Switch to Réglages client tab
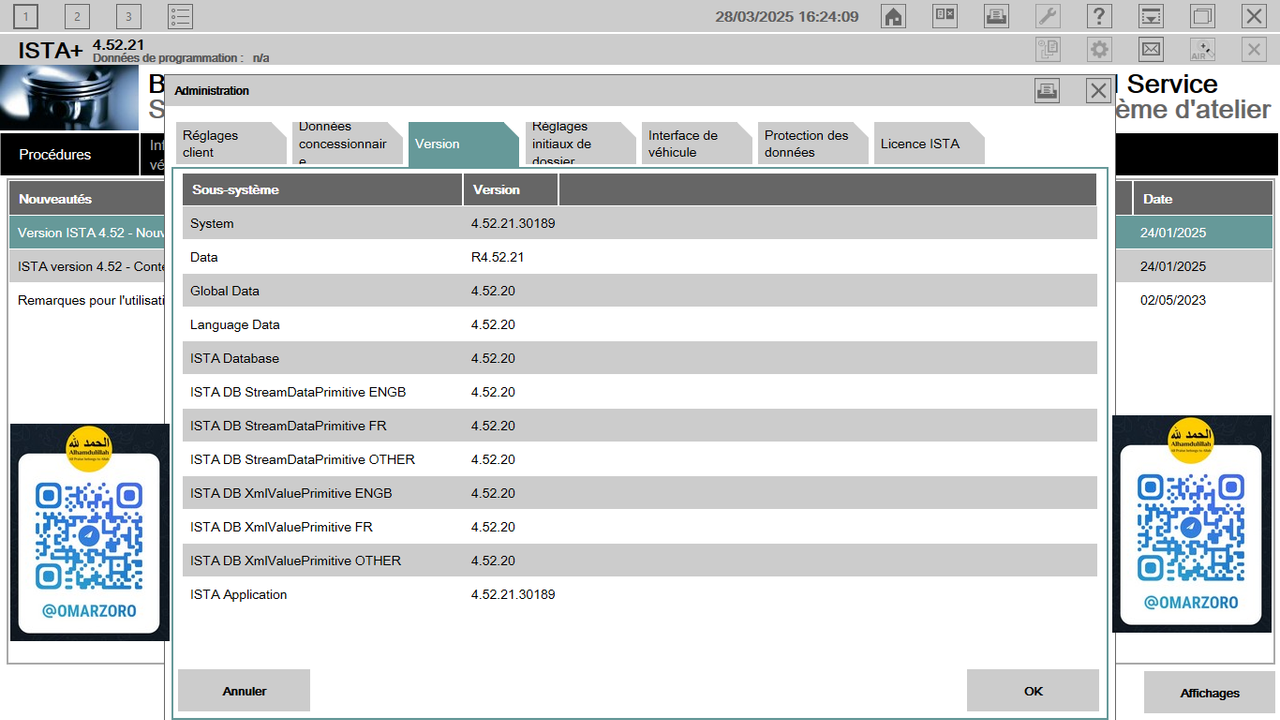This screenshot has width=1280, height=720. pos(231,143)
